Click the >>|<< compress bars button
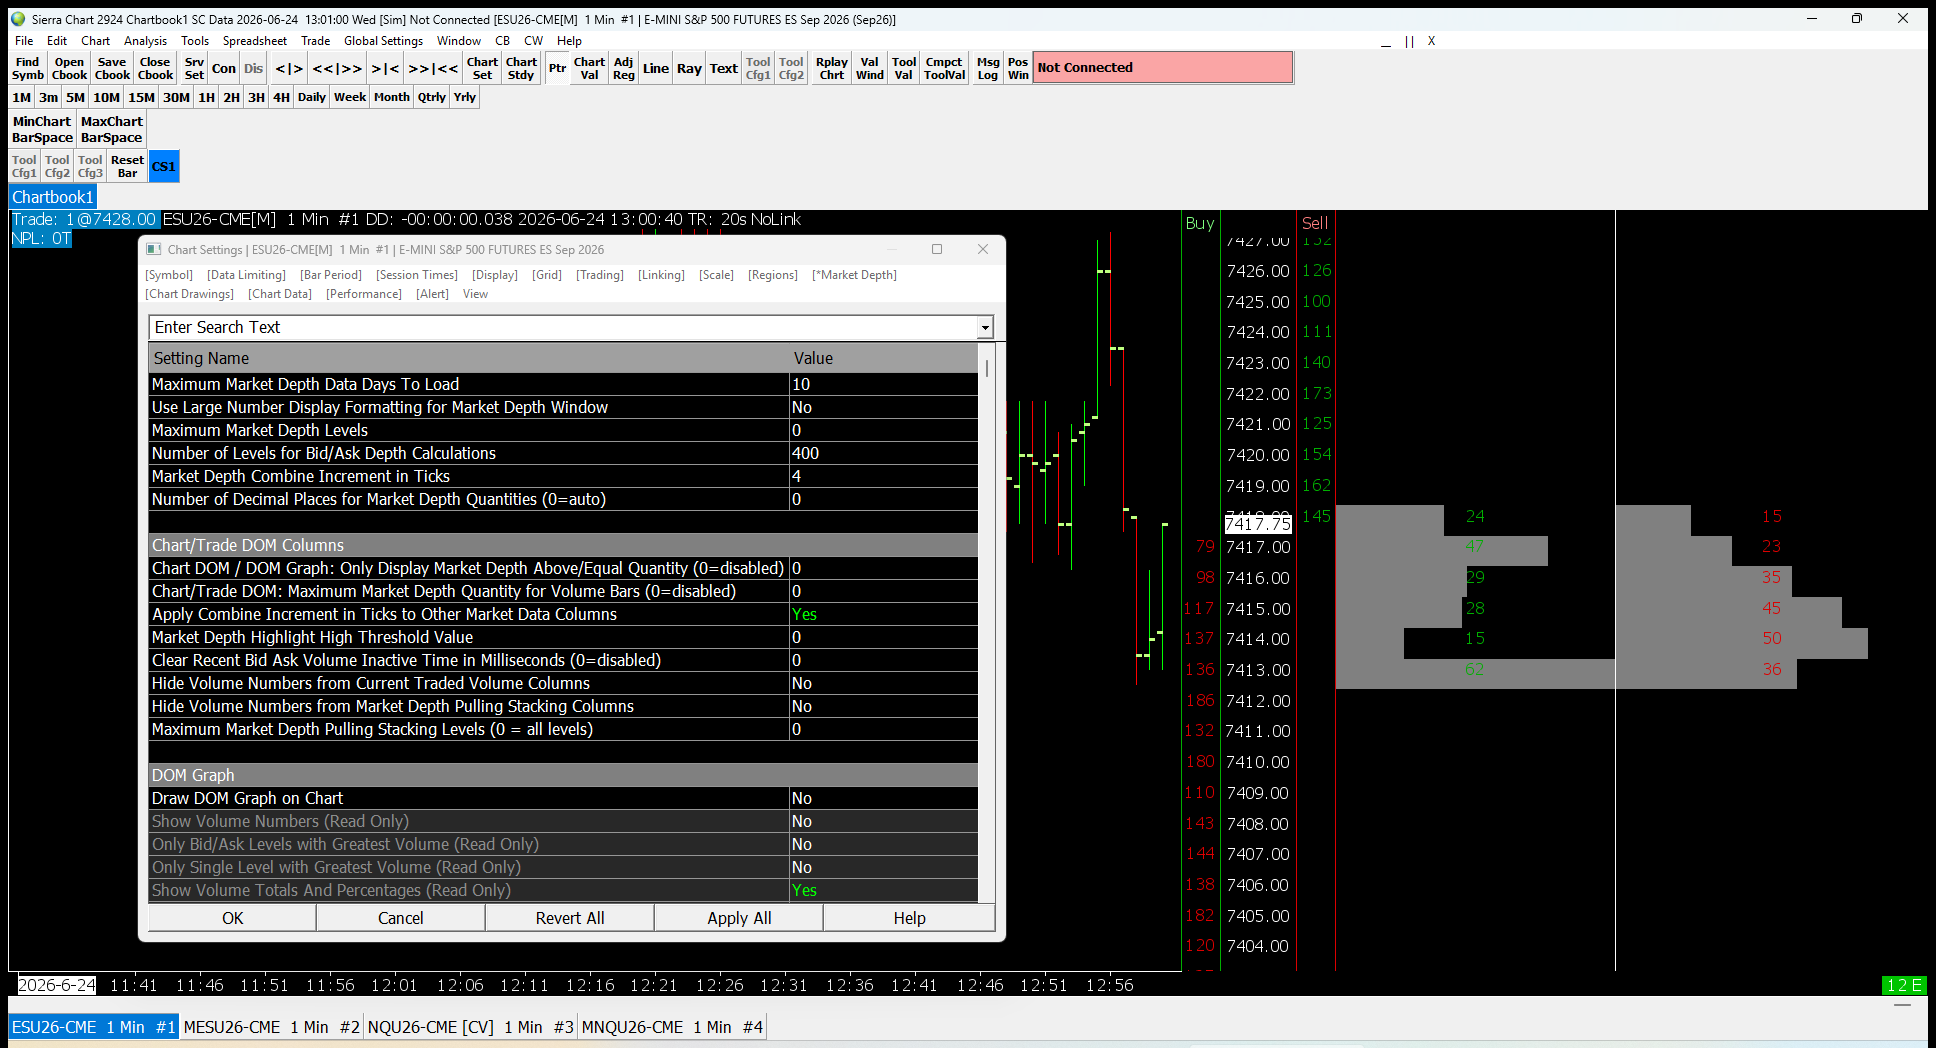The height and width of the screenshot is (1048, 1936). coord(433,68)
